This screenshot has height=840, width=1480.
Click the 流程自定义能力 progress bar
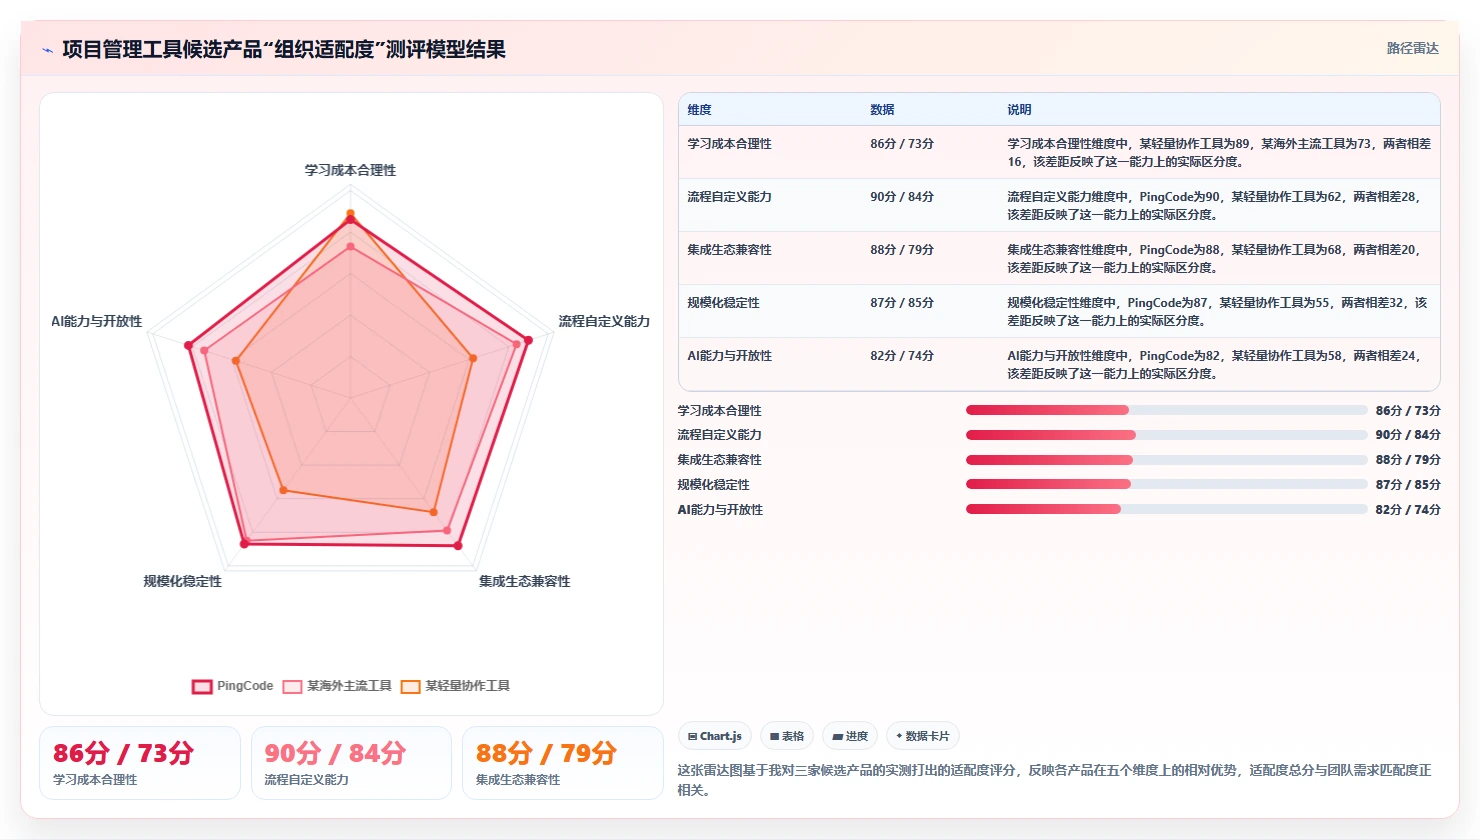[x=1166, y=435]
